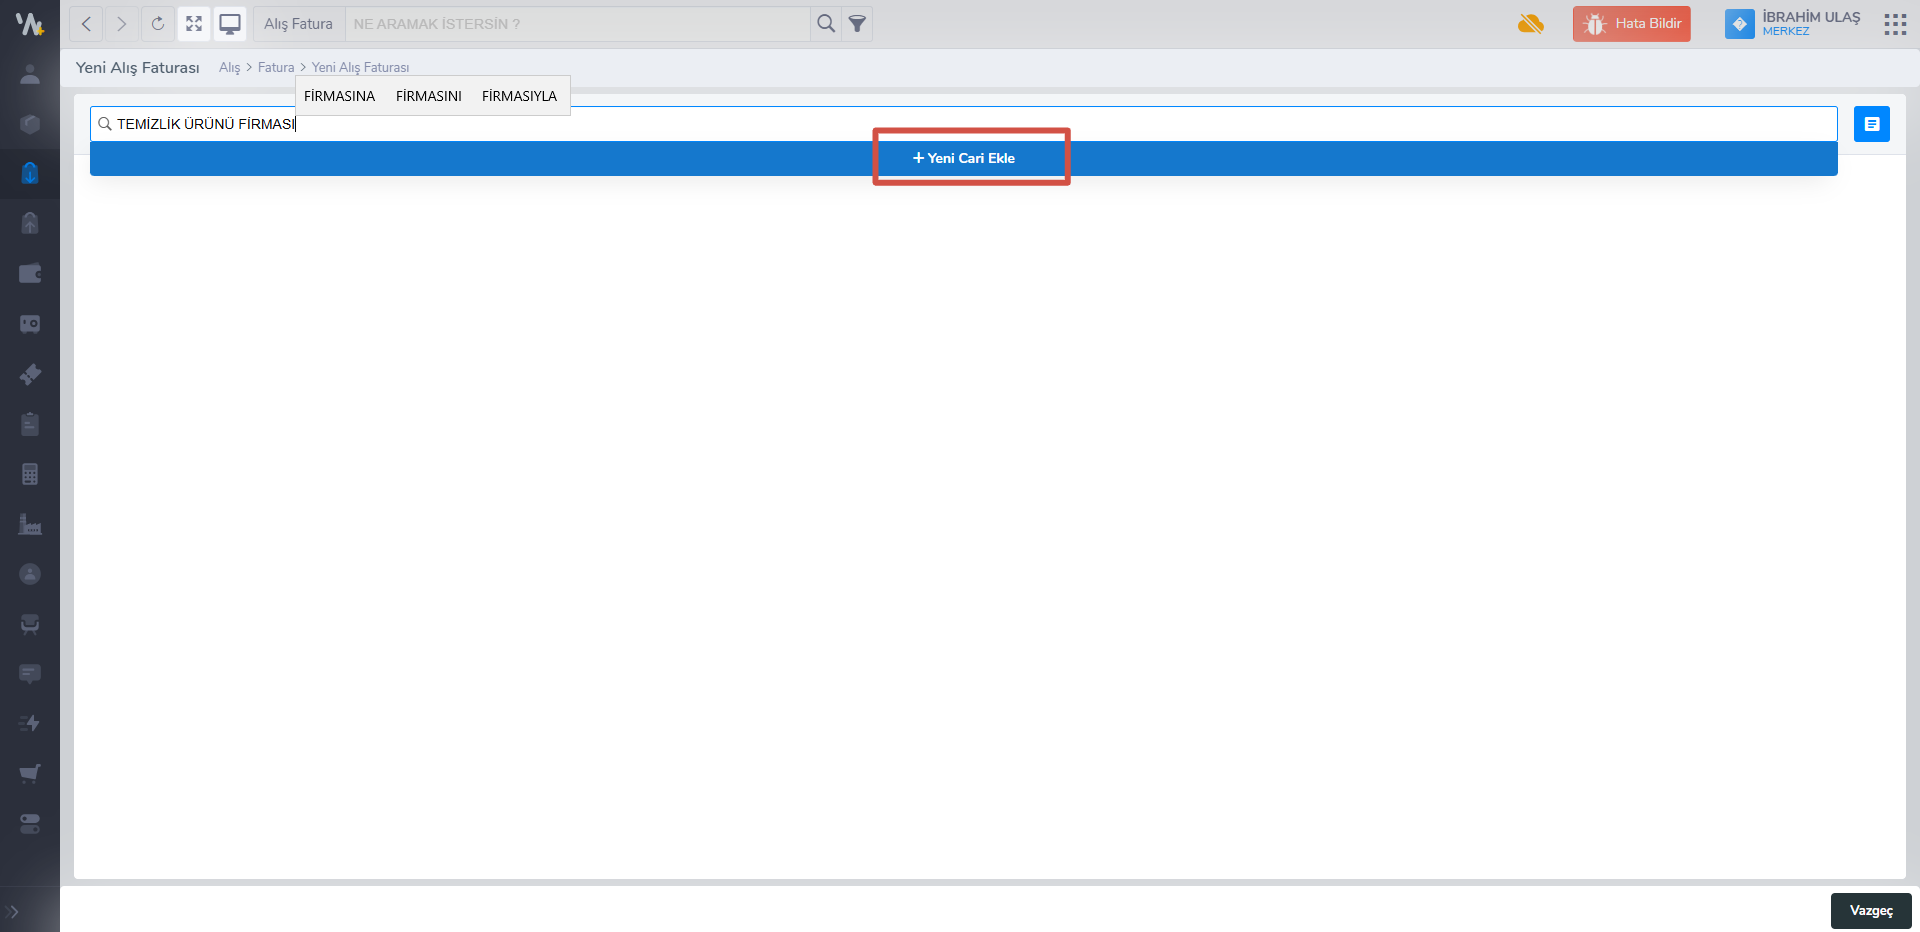Click the monitor display icon

pos(230,24)
